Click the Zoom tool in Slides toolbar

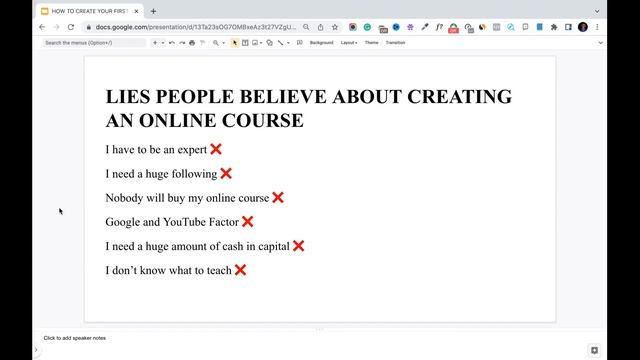coord(216,42)
